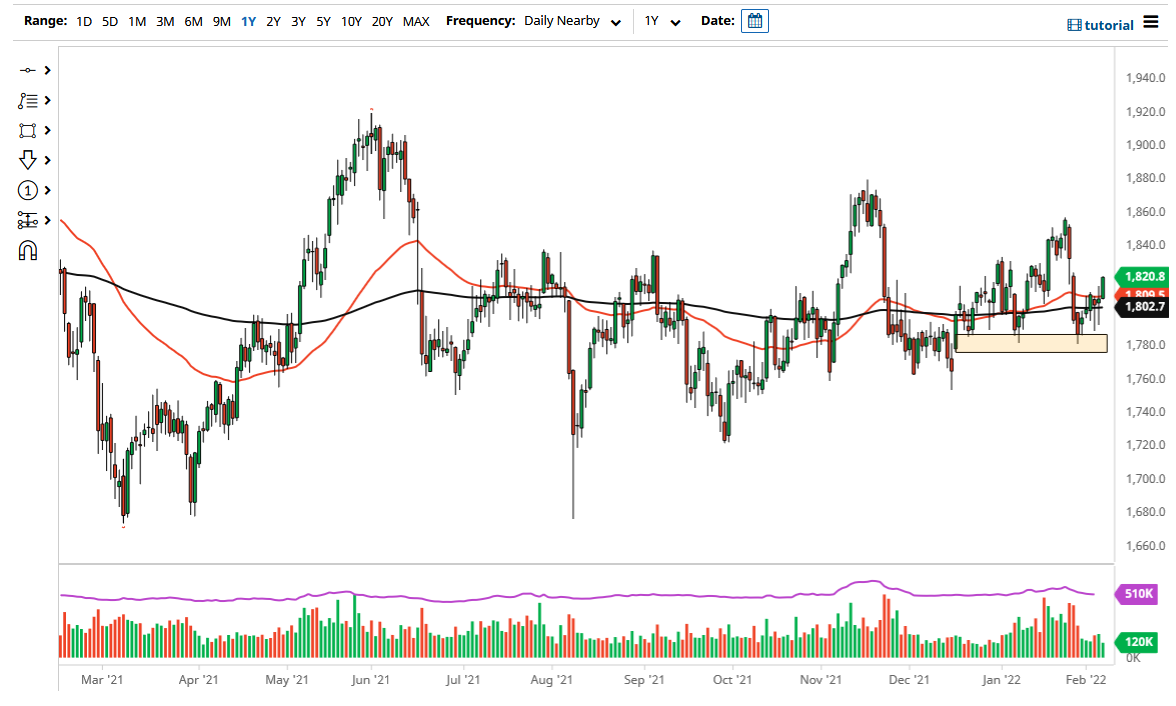Choose the down arrow marker tool icon
Viewport: 1176px width, 706px height.
(27, 160)
